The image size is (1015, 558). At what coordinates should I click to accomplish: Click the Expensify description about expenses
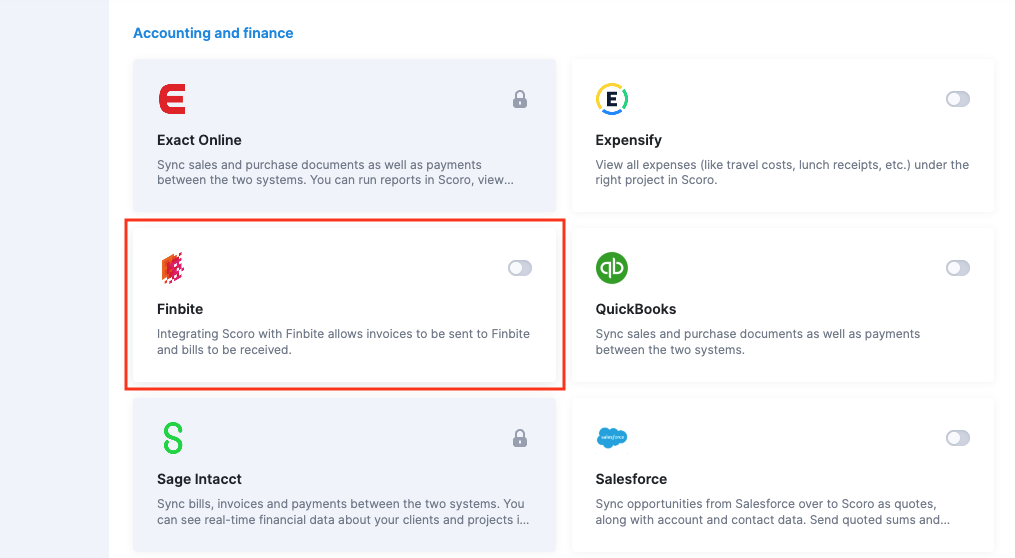coord(782,172)
